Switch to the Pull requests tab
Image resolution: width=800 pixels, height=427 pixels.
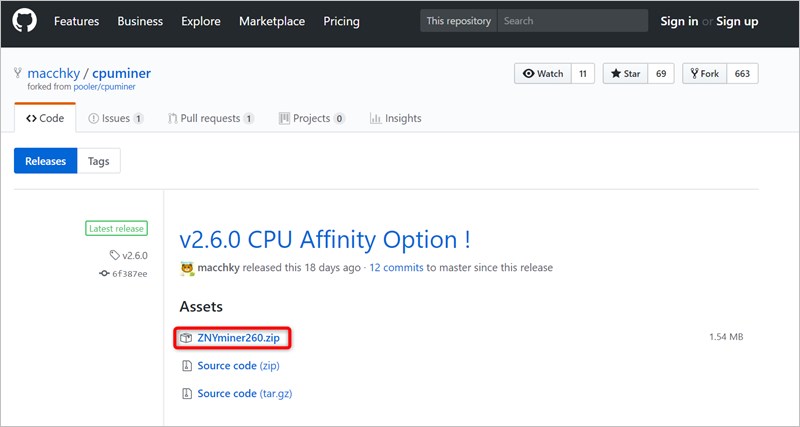point(211,118)
